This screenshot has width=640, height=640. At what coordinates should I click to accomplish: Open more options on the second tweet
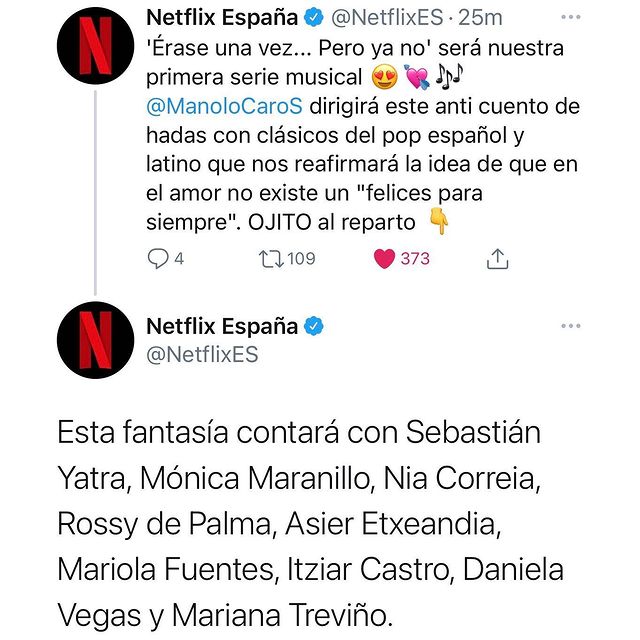click(x=571, y=326)
